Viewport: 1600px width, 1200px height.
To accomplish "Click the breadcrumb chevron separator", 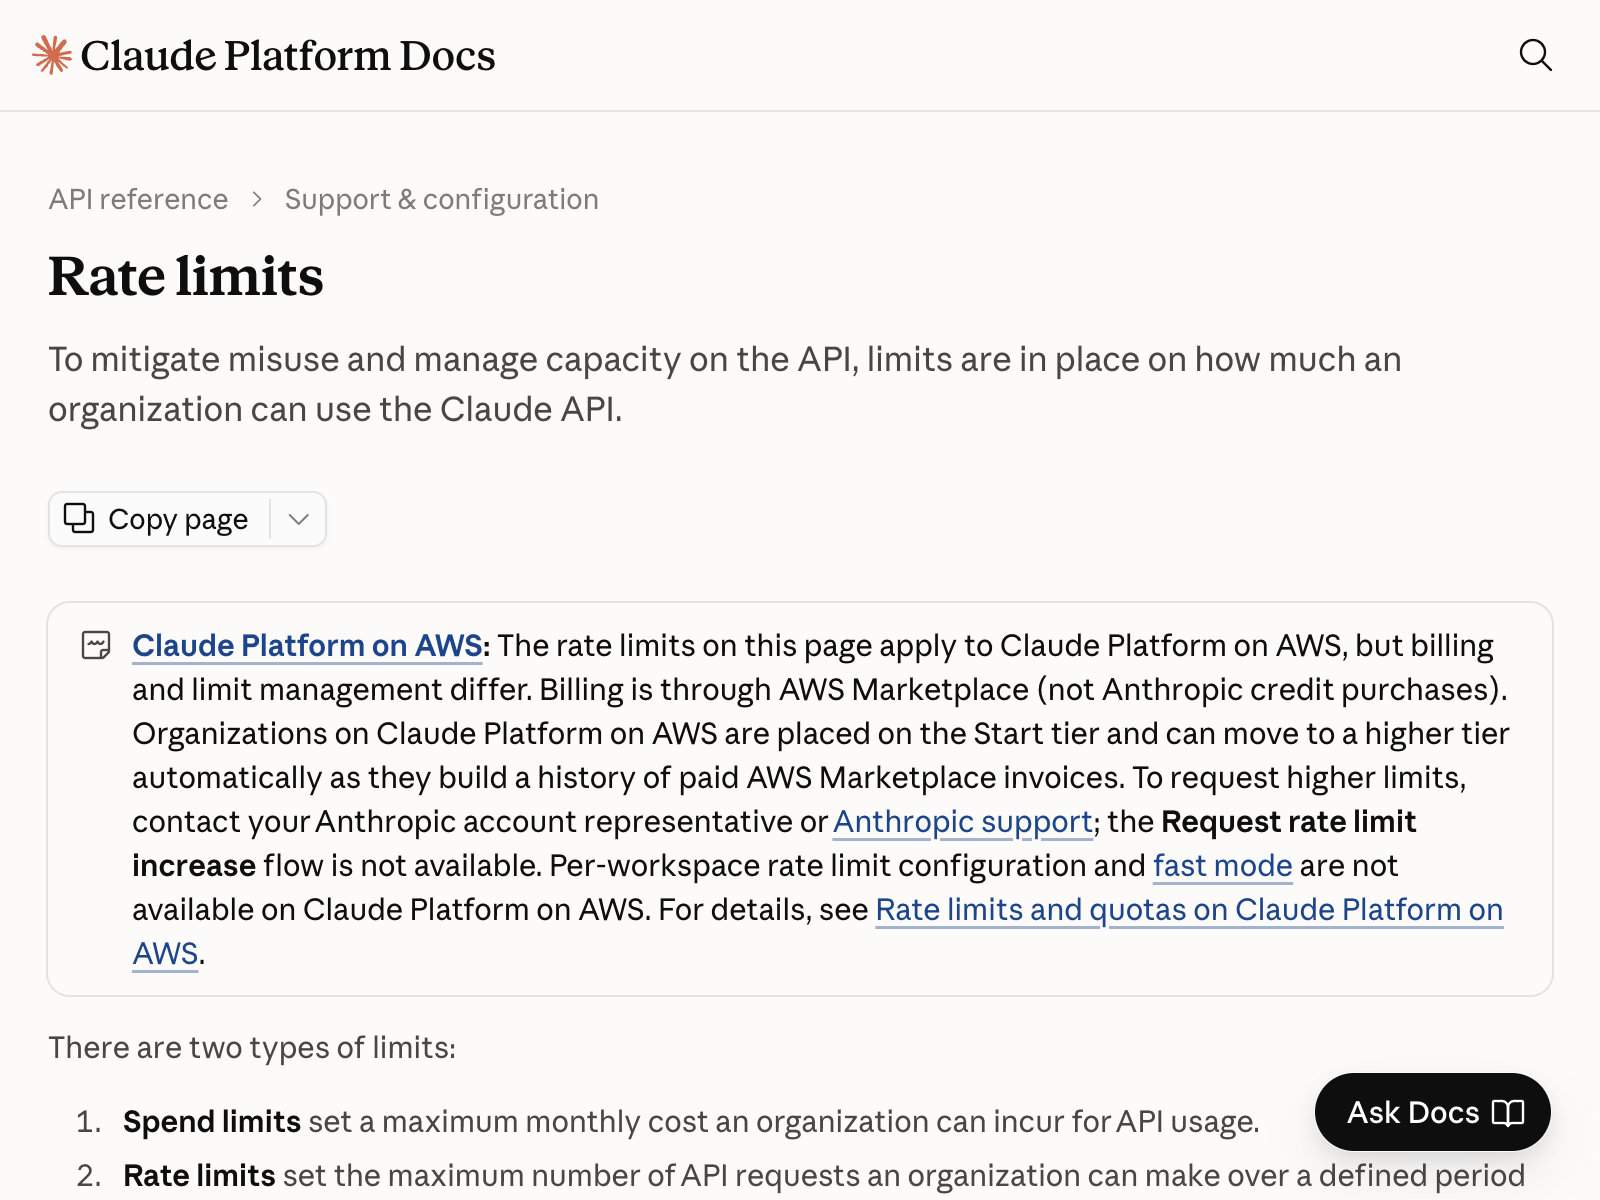I will (257, 199).
